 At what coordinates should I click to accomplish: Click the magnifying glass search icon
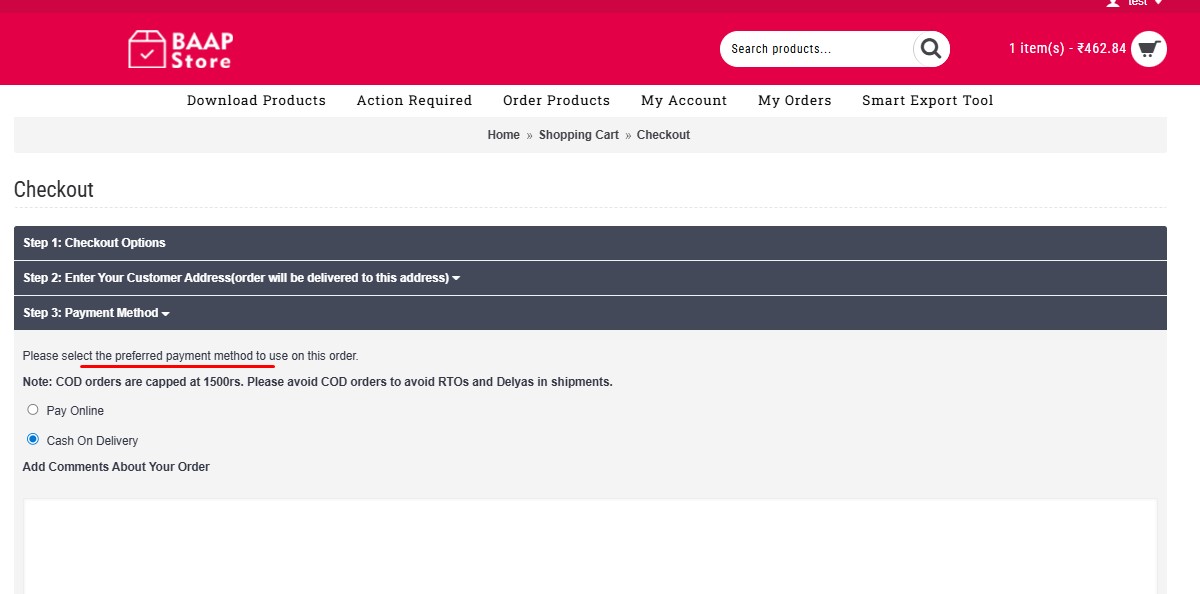tap(930, 49)
